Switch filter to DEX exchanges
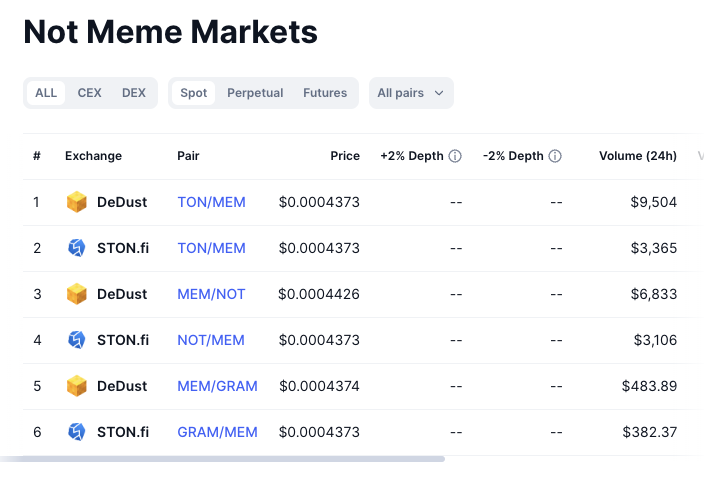The image size is (704, 479). [134, 93]
